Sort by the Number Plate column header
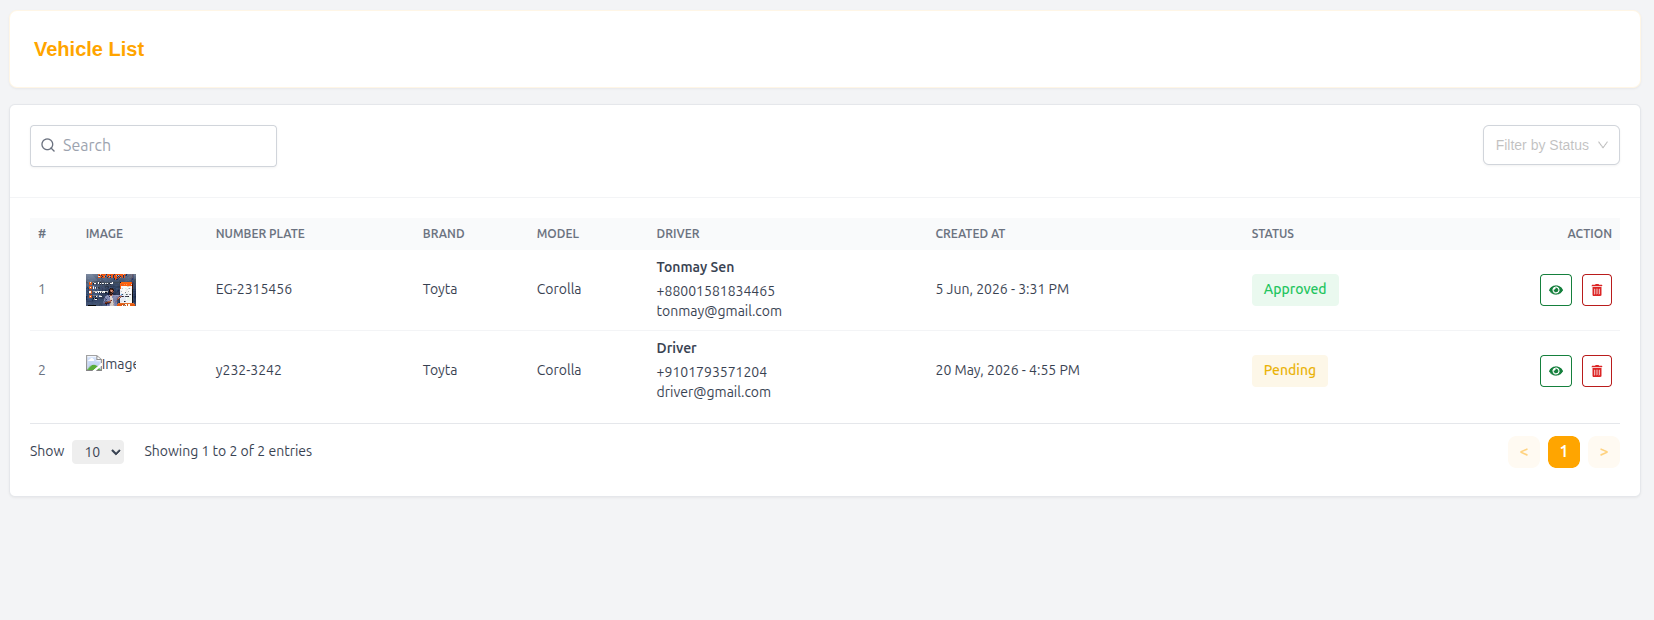This screenshot has height=620, width=1654. click(260, 234)
